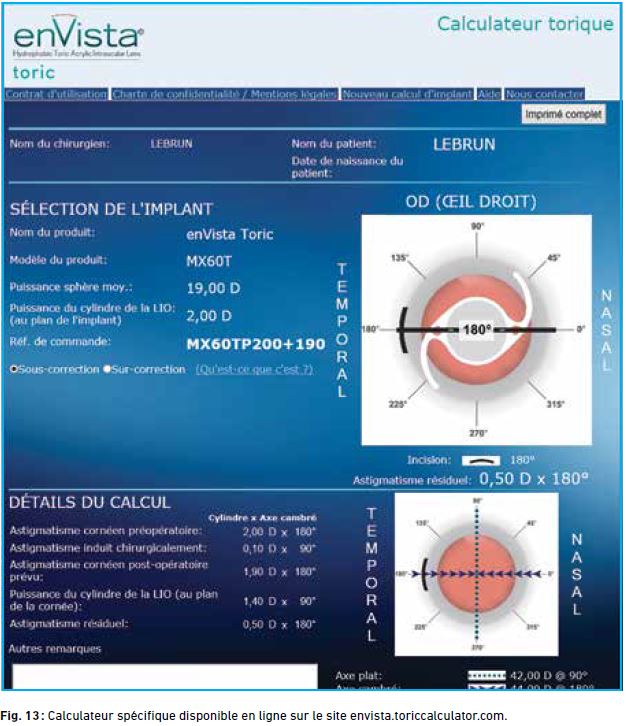Click the Imprimé complet button

click(563, 114)
